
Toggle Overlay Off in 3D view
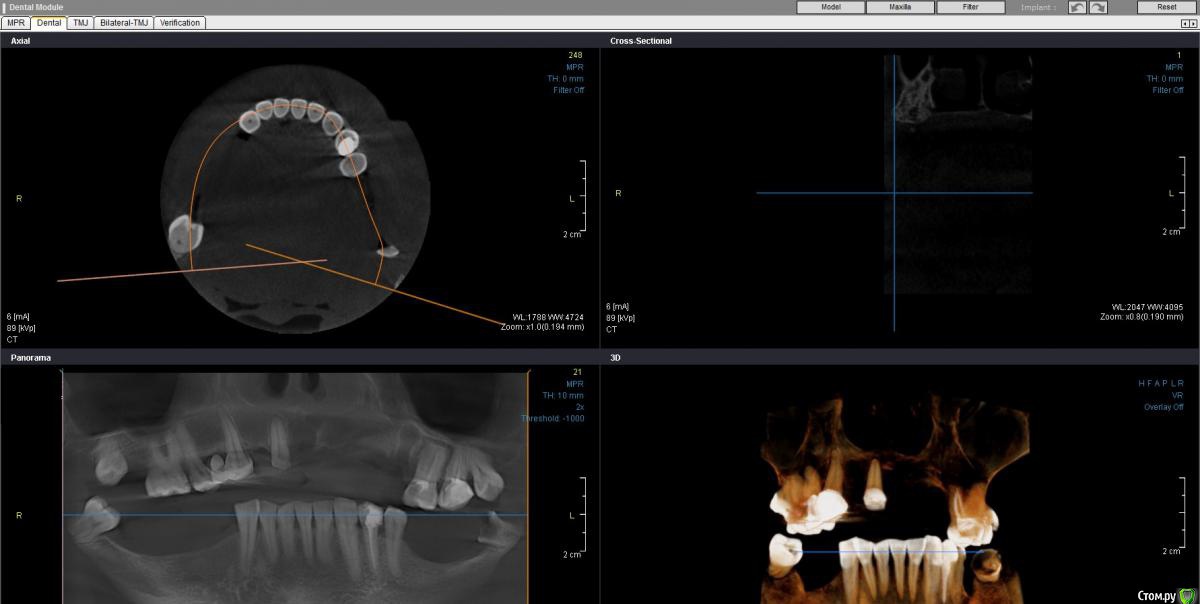1163,407
